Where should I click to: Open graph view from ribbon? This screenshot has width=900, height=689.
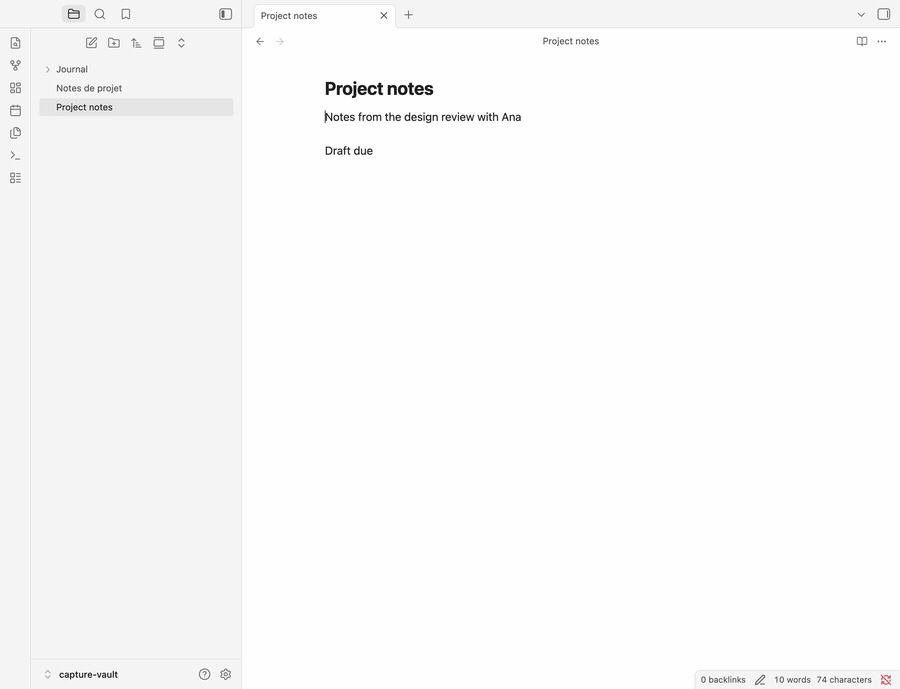[15, 65]
